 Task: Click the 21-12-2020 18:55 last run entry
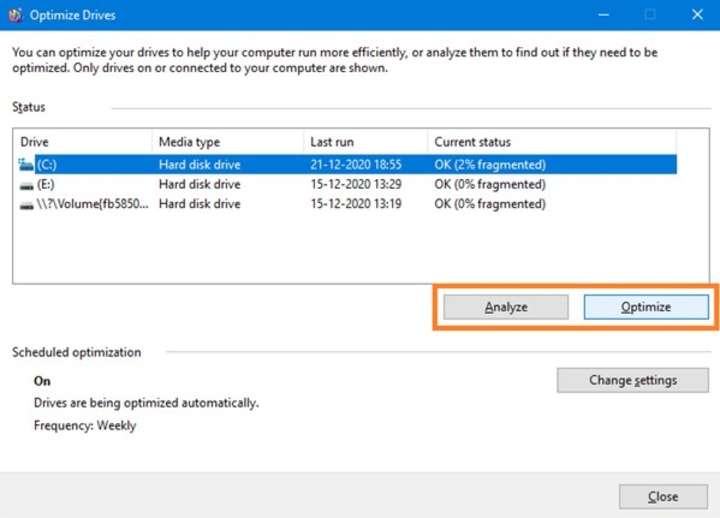coord(356,164)
